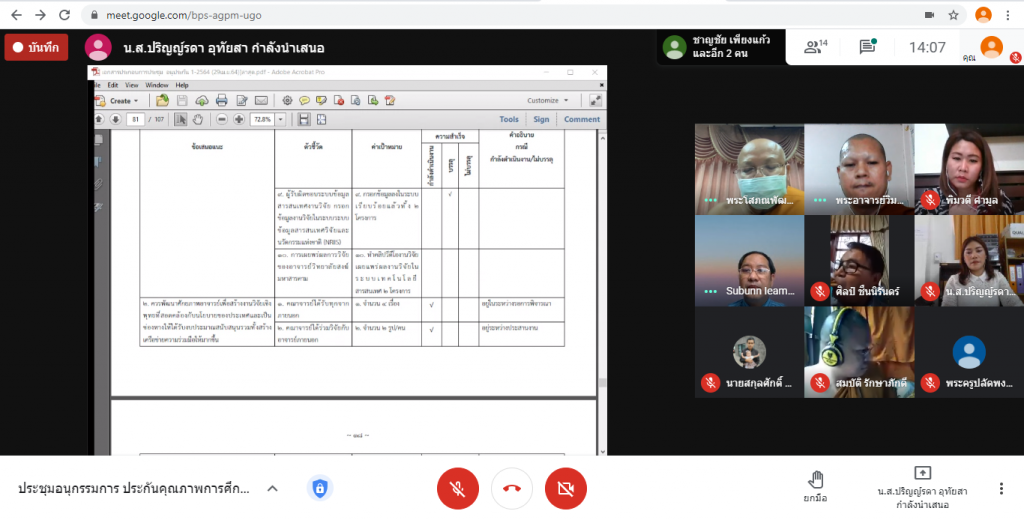Open the Comment pane in Acrobat
Viewport: 1024px width, 520px height.
point(582,119)
